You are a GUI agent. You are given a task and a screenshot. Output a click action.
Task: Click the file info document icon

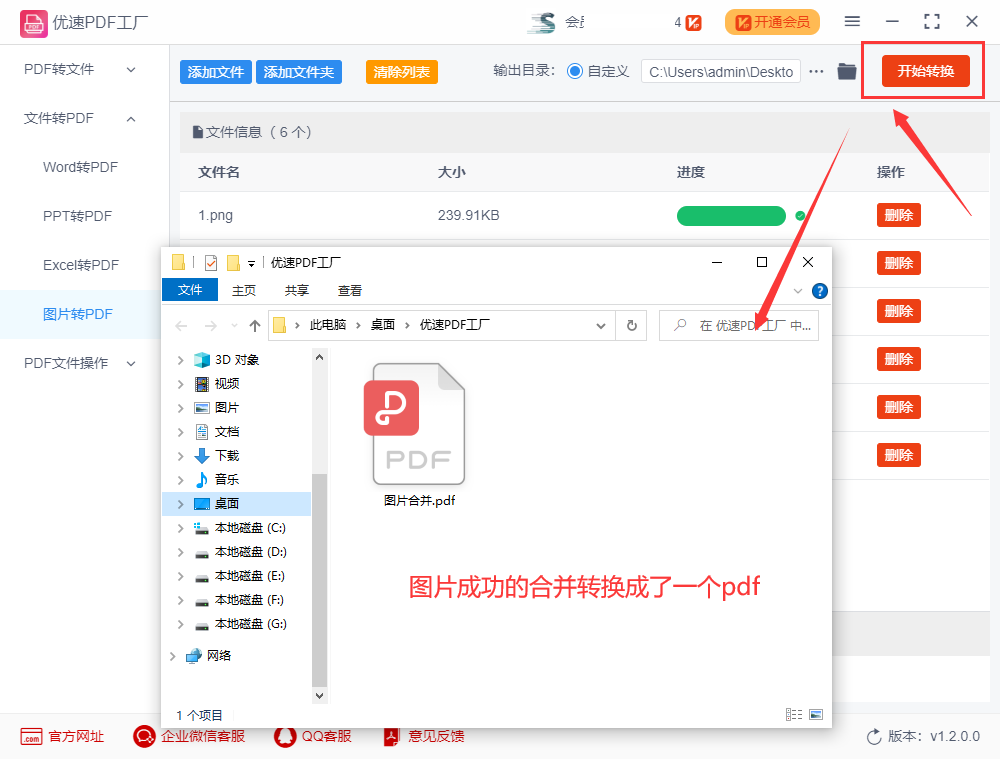(x=198, y=133)
